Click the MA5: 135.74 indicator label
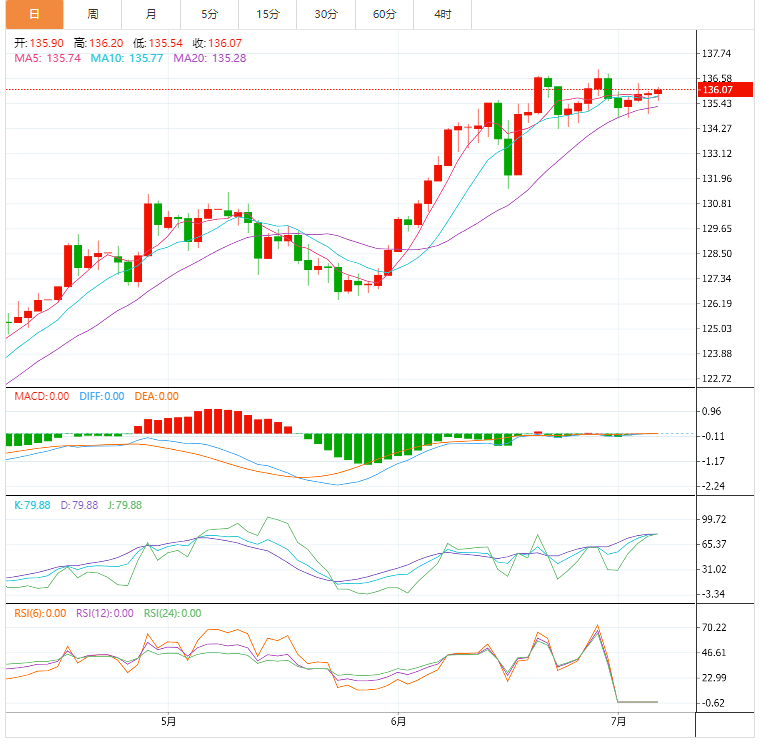This screenshot has width=764, height=747. pos(47,58)
